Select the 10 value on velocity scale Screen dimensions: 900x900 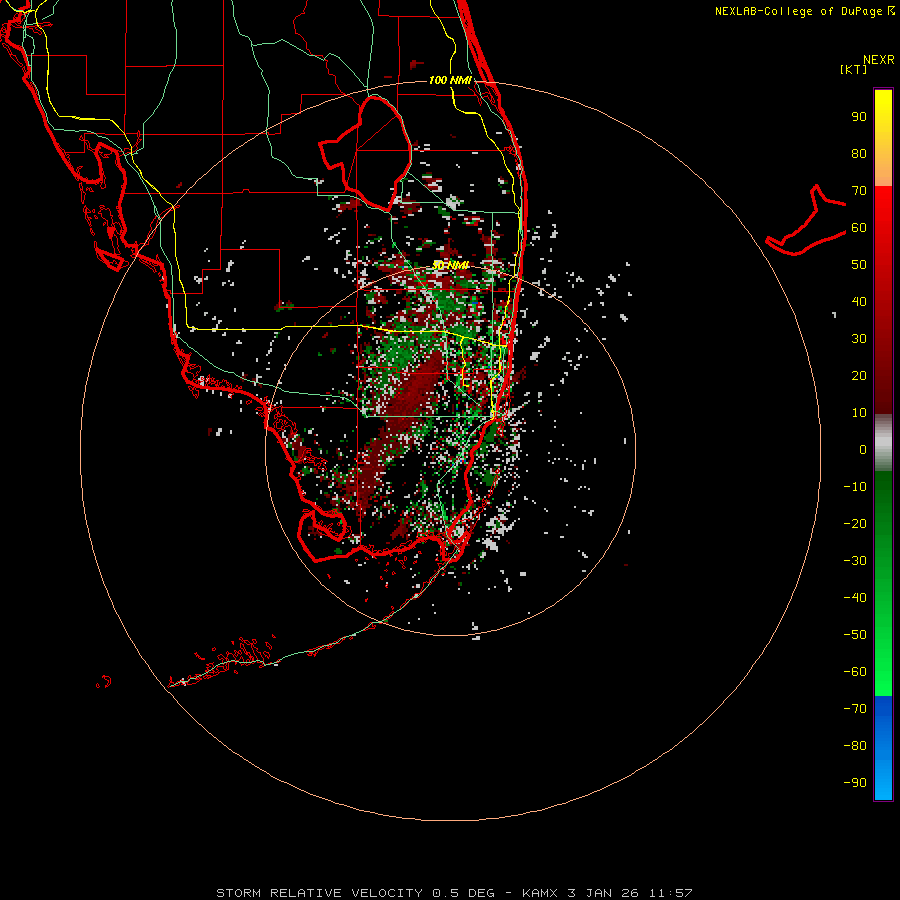click(859, 413)
